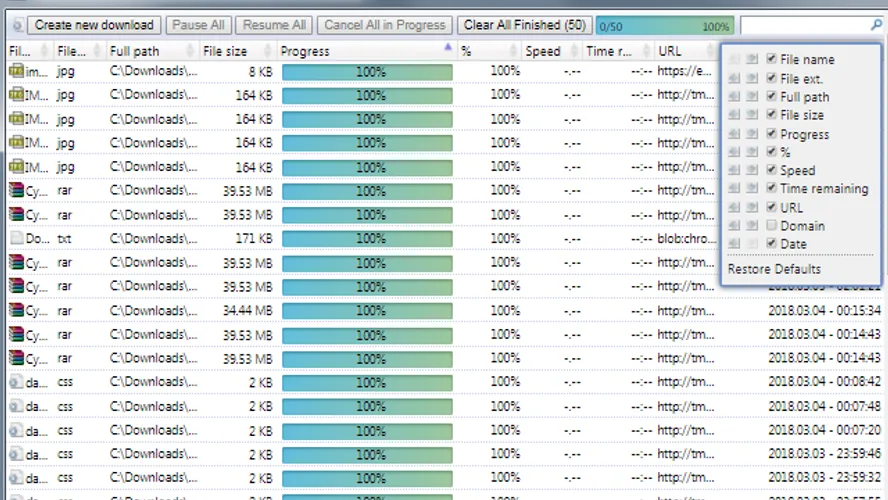The image size is (888, 500).
Task: Uncheck the File size column checkbox
Action: pos(771,114)
